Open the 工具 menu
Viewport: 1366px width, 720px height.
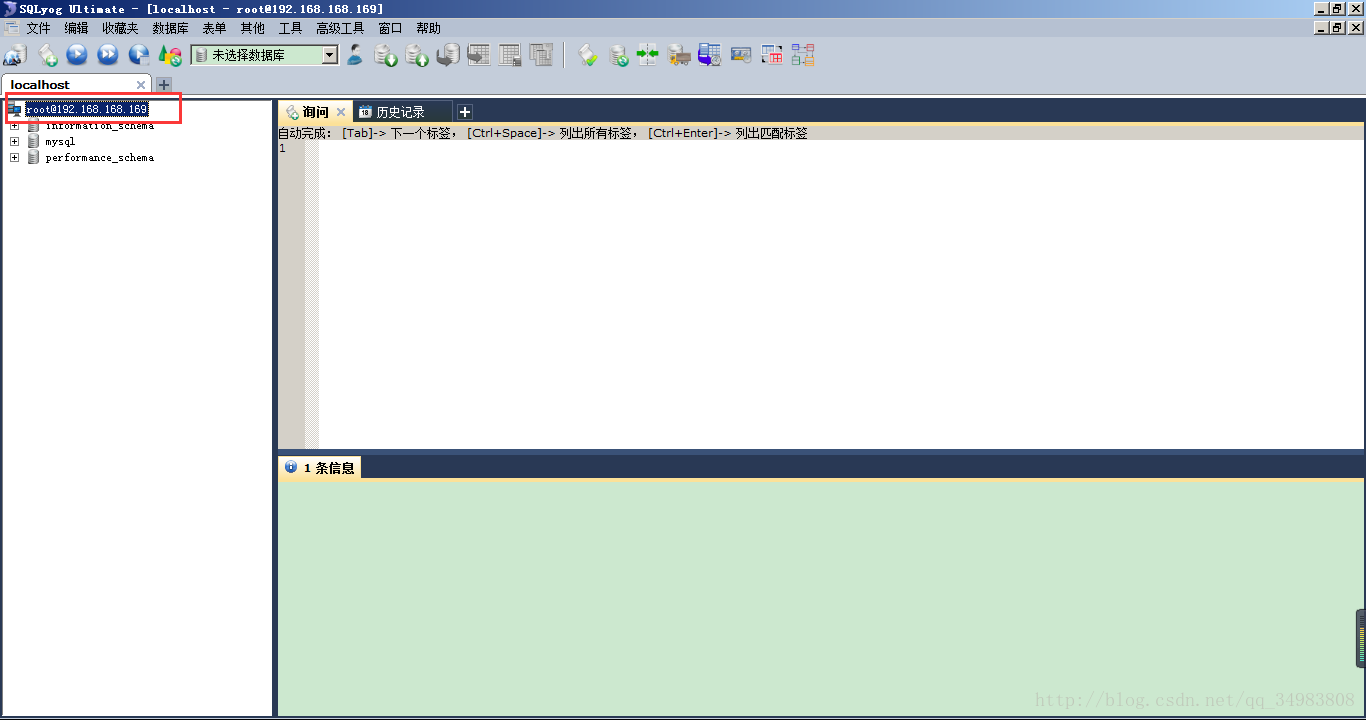tap(290, 28)
